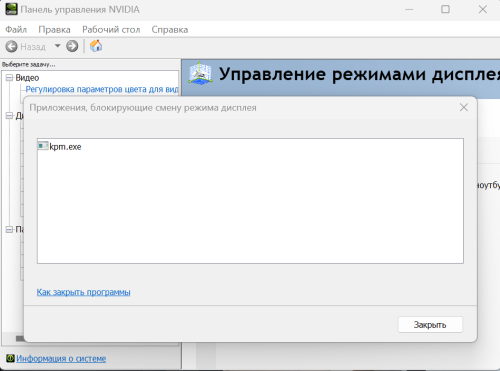Close the blocking applications dialog with X
This screenshot has height=371, width=500.
click(464, 107)
